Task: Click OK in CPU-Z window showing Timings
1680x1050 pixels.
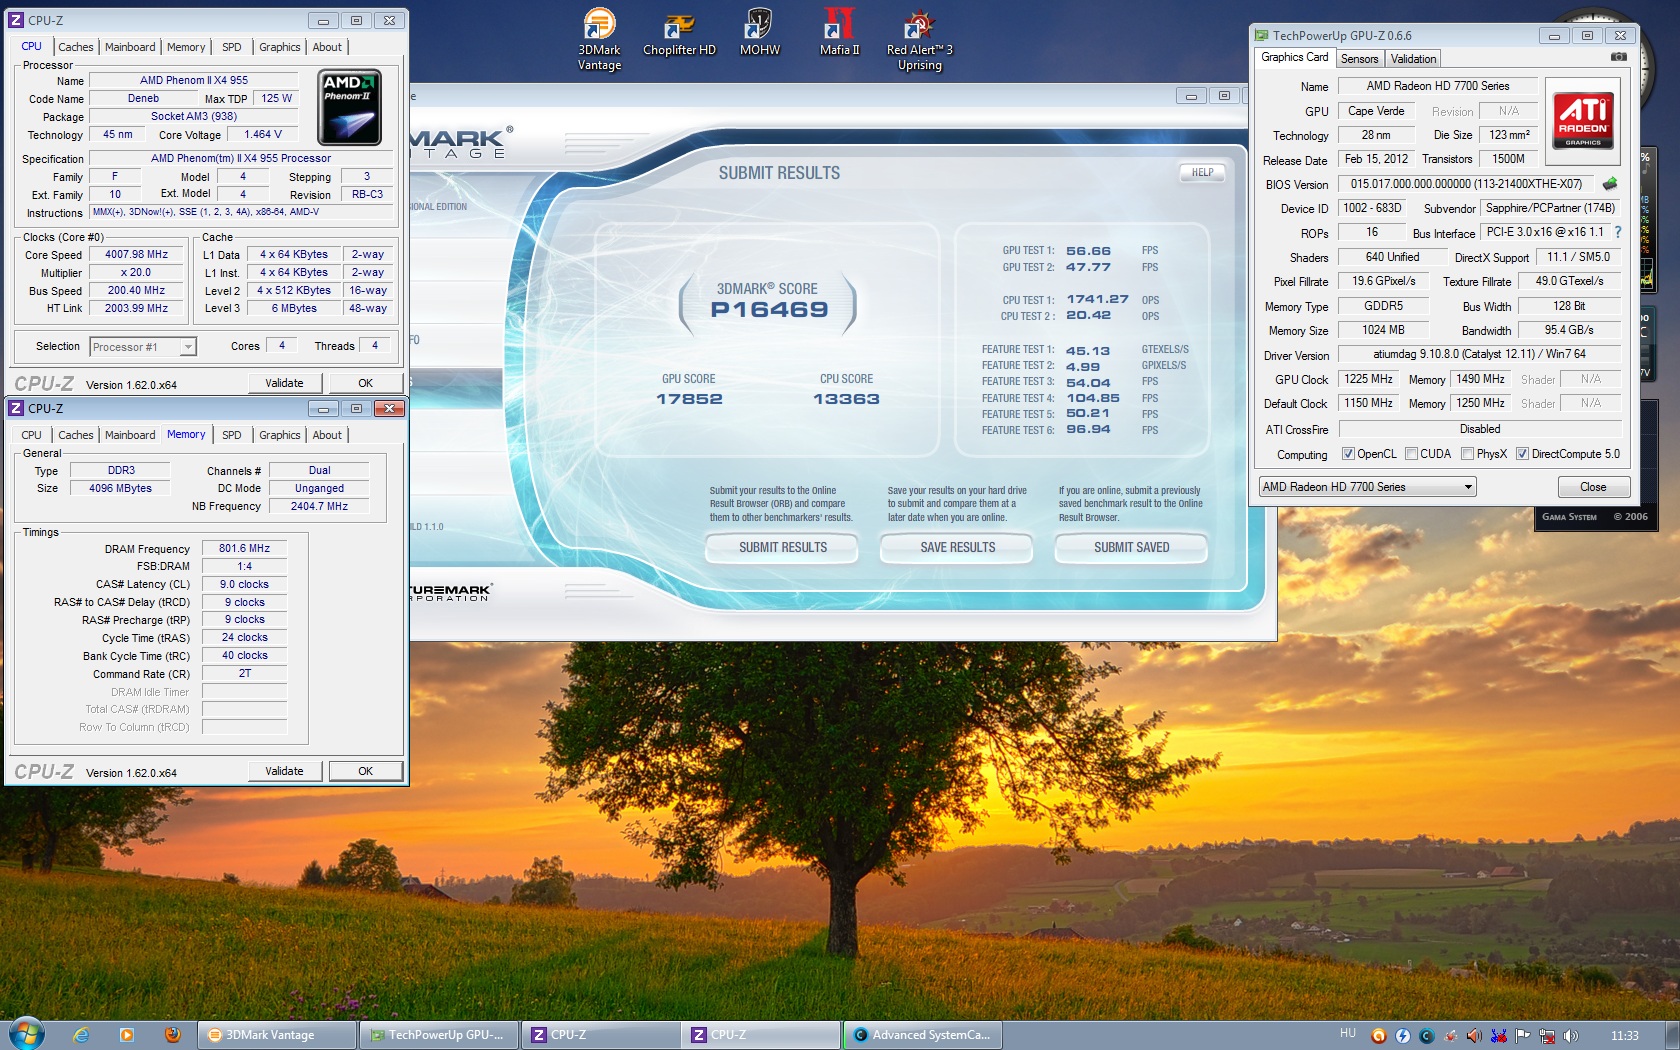Action: pyautogui.click(x=366, y=771)
